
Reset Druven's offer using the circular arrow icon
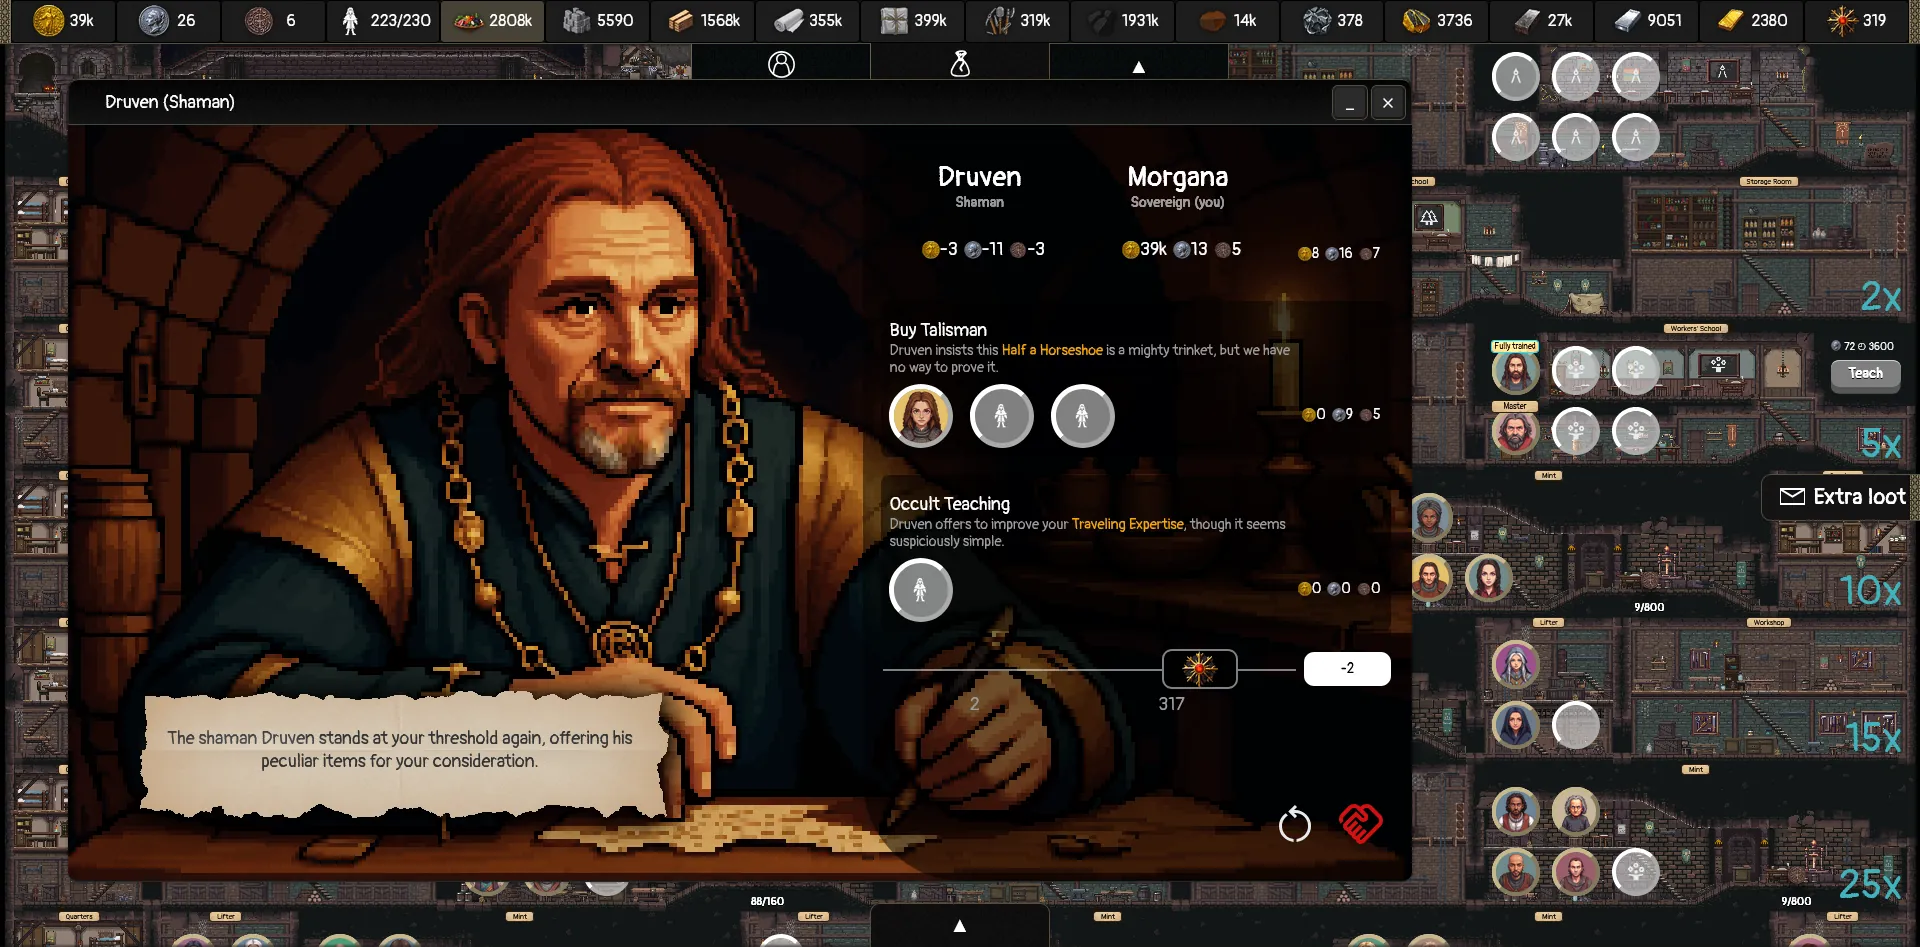1295,824
